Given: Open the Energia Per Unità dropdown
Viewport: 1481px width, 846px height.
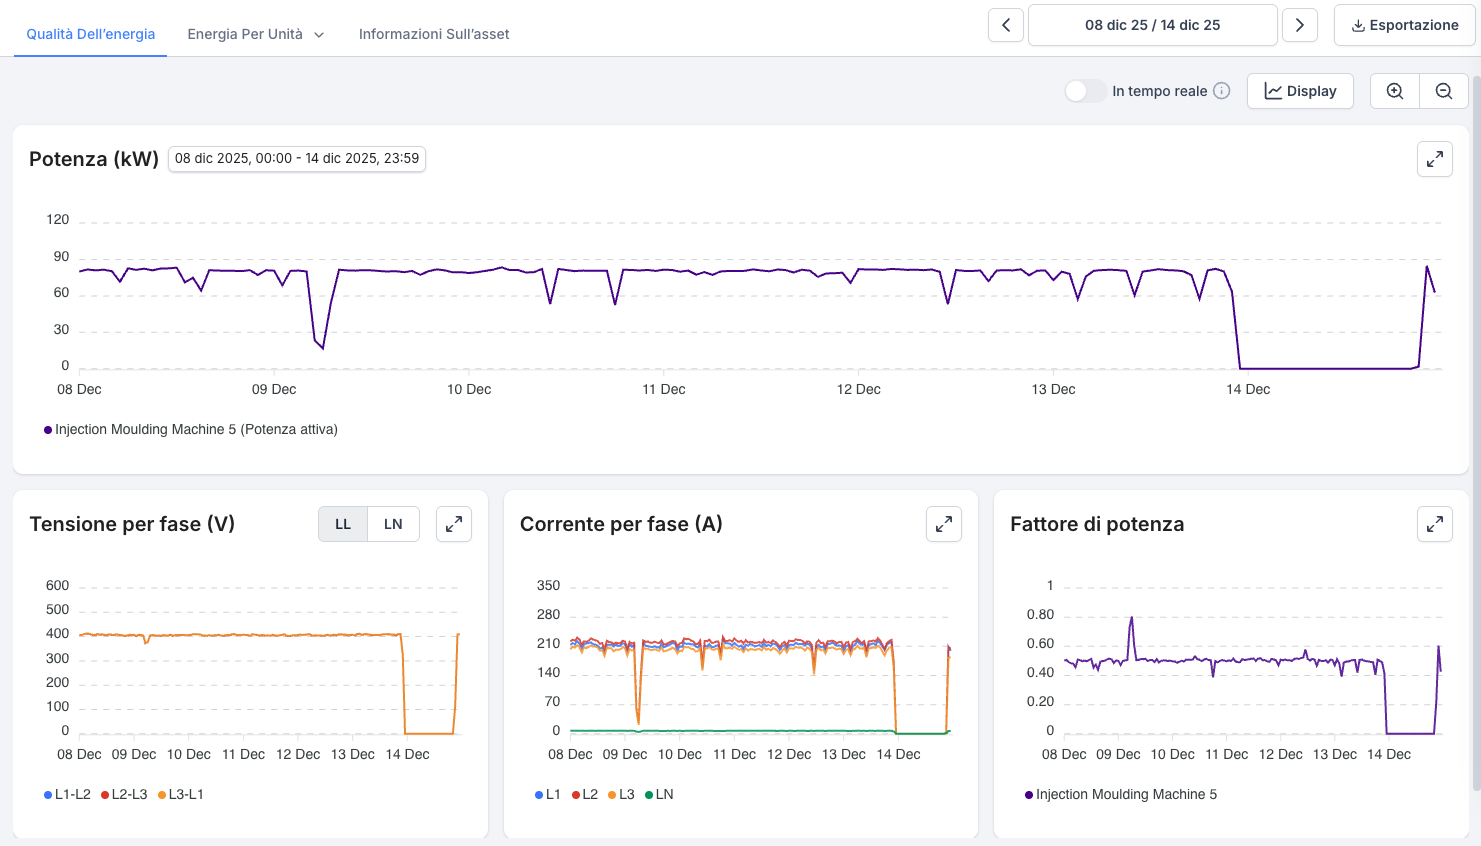Looking at the screenshot, I should click(x=255, y=34).
